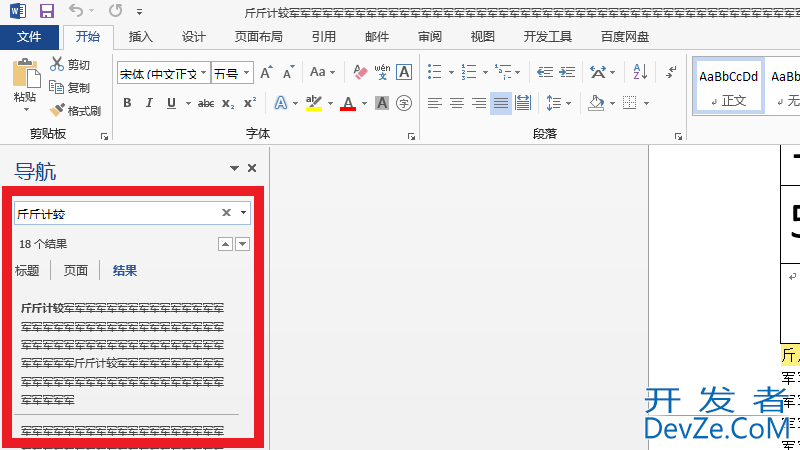Copy selection with 复制
Viewport: 800px width, 450px height.
click(x=70, y=87)
